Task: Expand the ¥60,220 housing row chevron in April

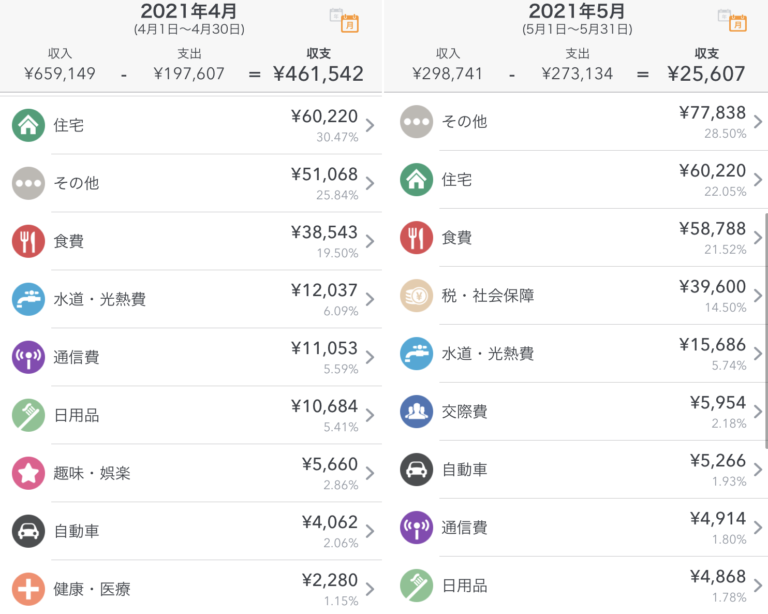Action: click(370, 125)
